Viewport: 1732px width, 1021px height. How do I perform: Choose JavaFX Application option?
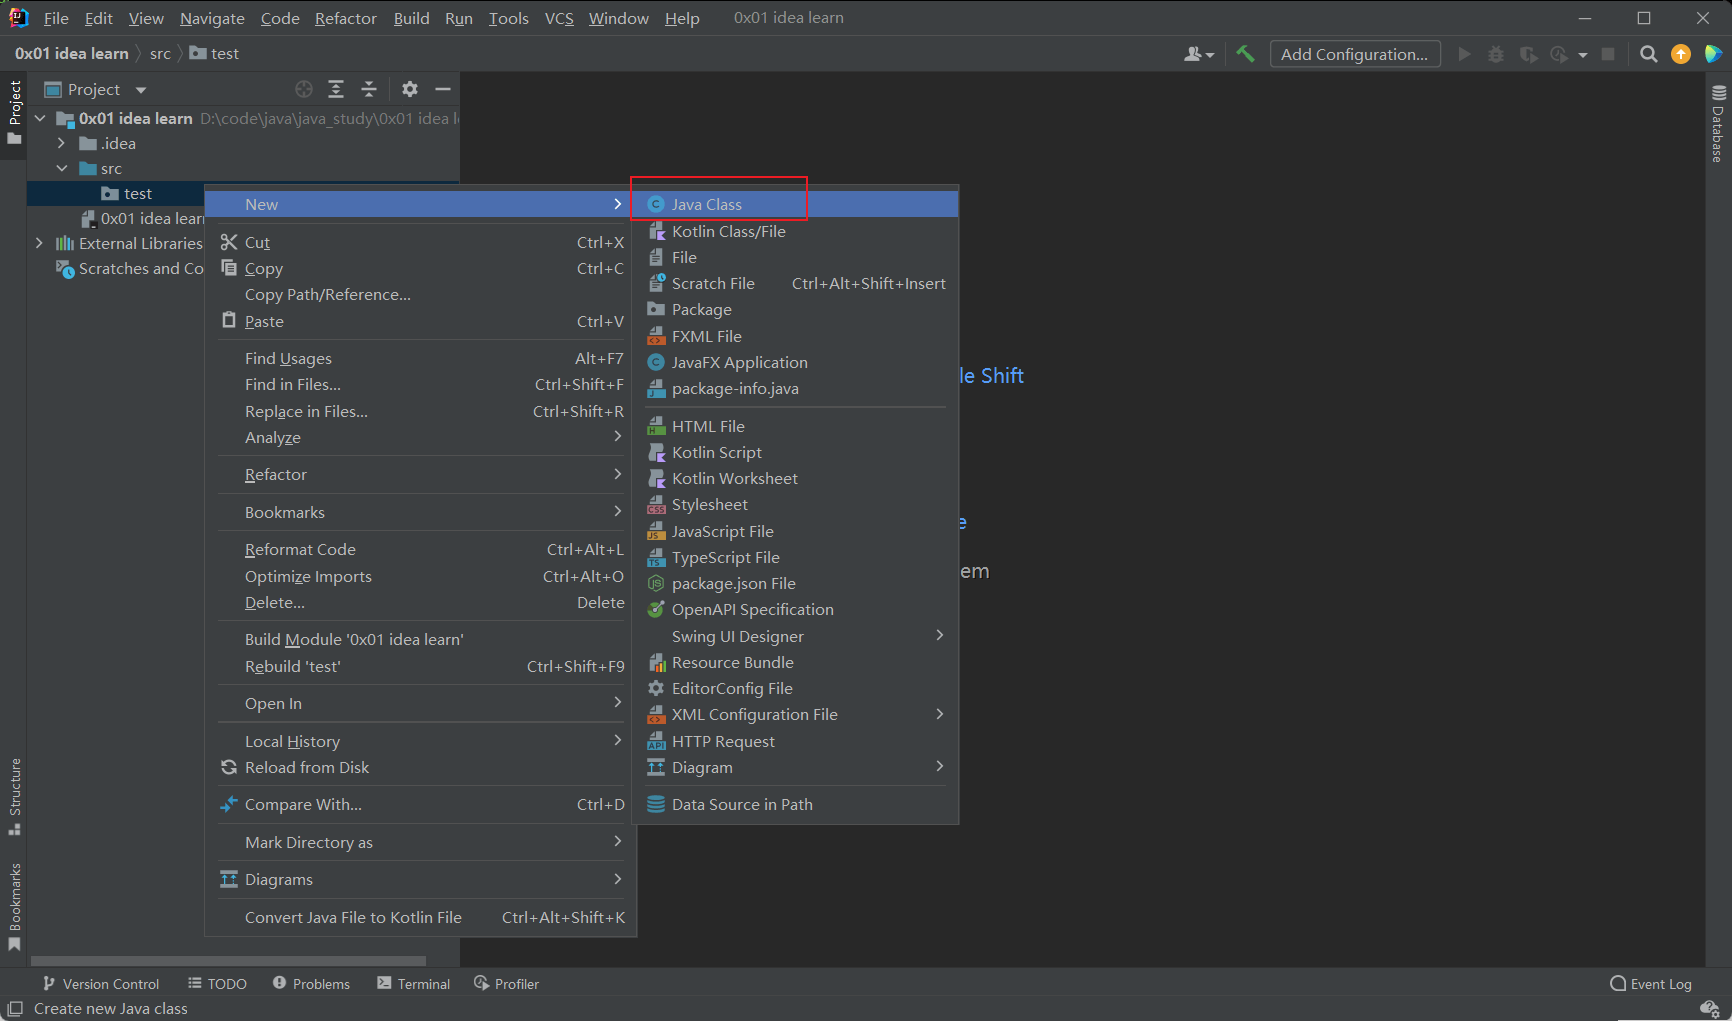point(795,362)
